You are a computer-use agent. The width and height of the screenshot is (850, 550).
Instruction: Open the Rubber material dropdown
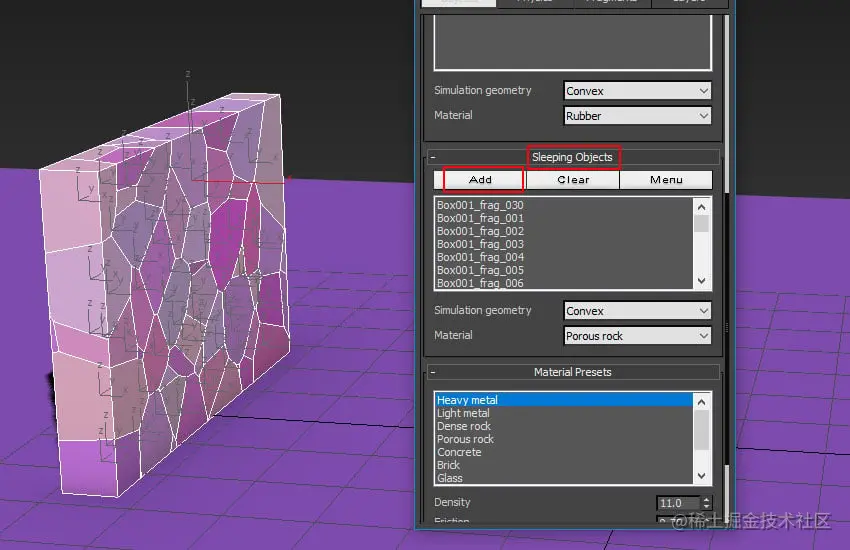(x=638, y=116)
